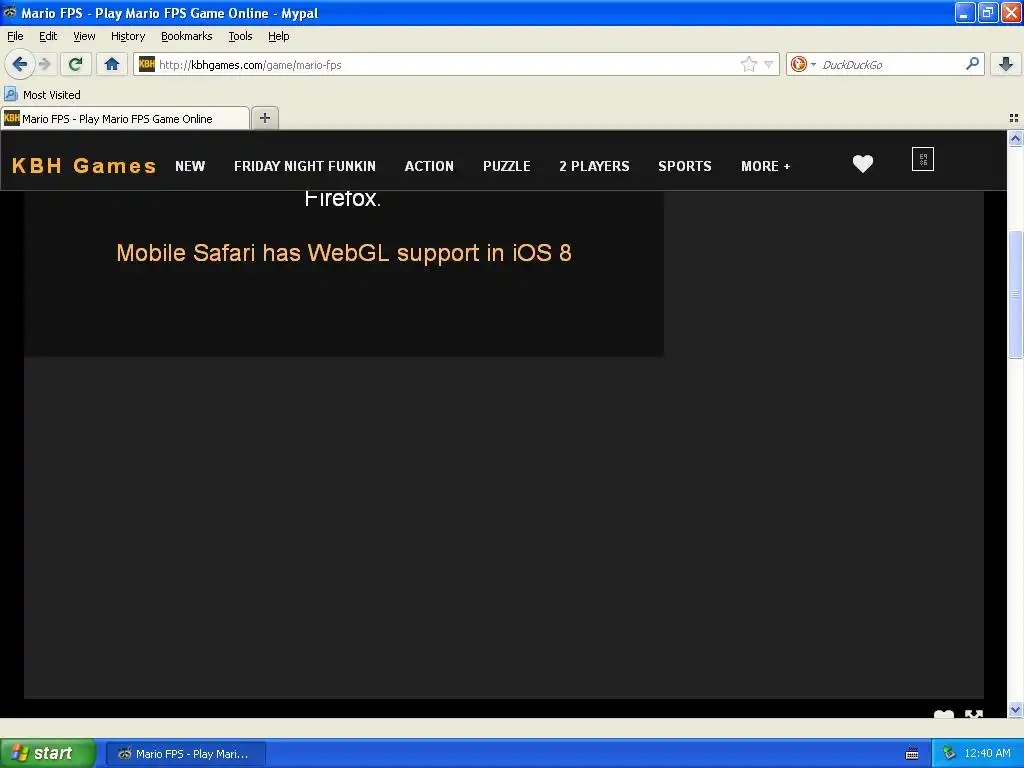
Task: Open Friday Night Funkin category
Action: 305,166
